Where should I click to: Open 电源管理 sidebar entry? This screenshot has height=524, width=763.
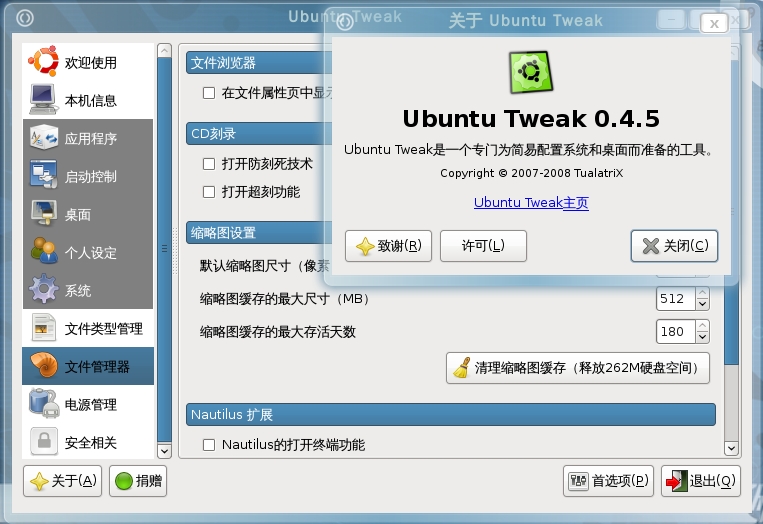coord(88,404)
